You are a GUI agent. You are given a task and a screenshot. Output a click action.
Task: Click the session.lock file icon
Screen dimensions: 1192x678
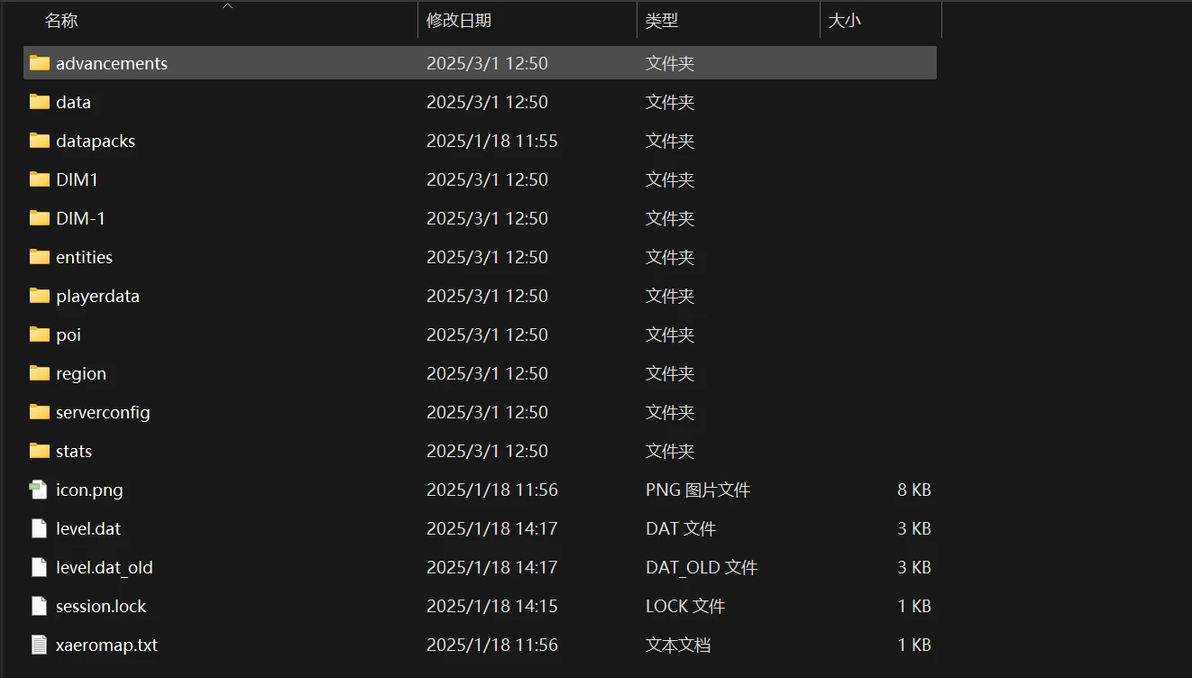[x=39, y=606]
